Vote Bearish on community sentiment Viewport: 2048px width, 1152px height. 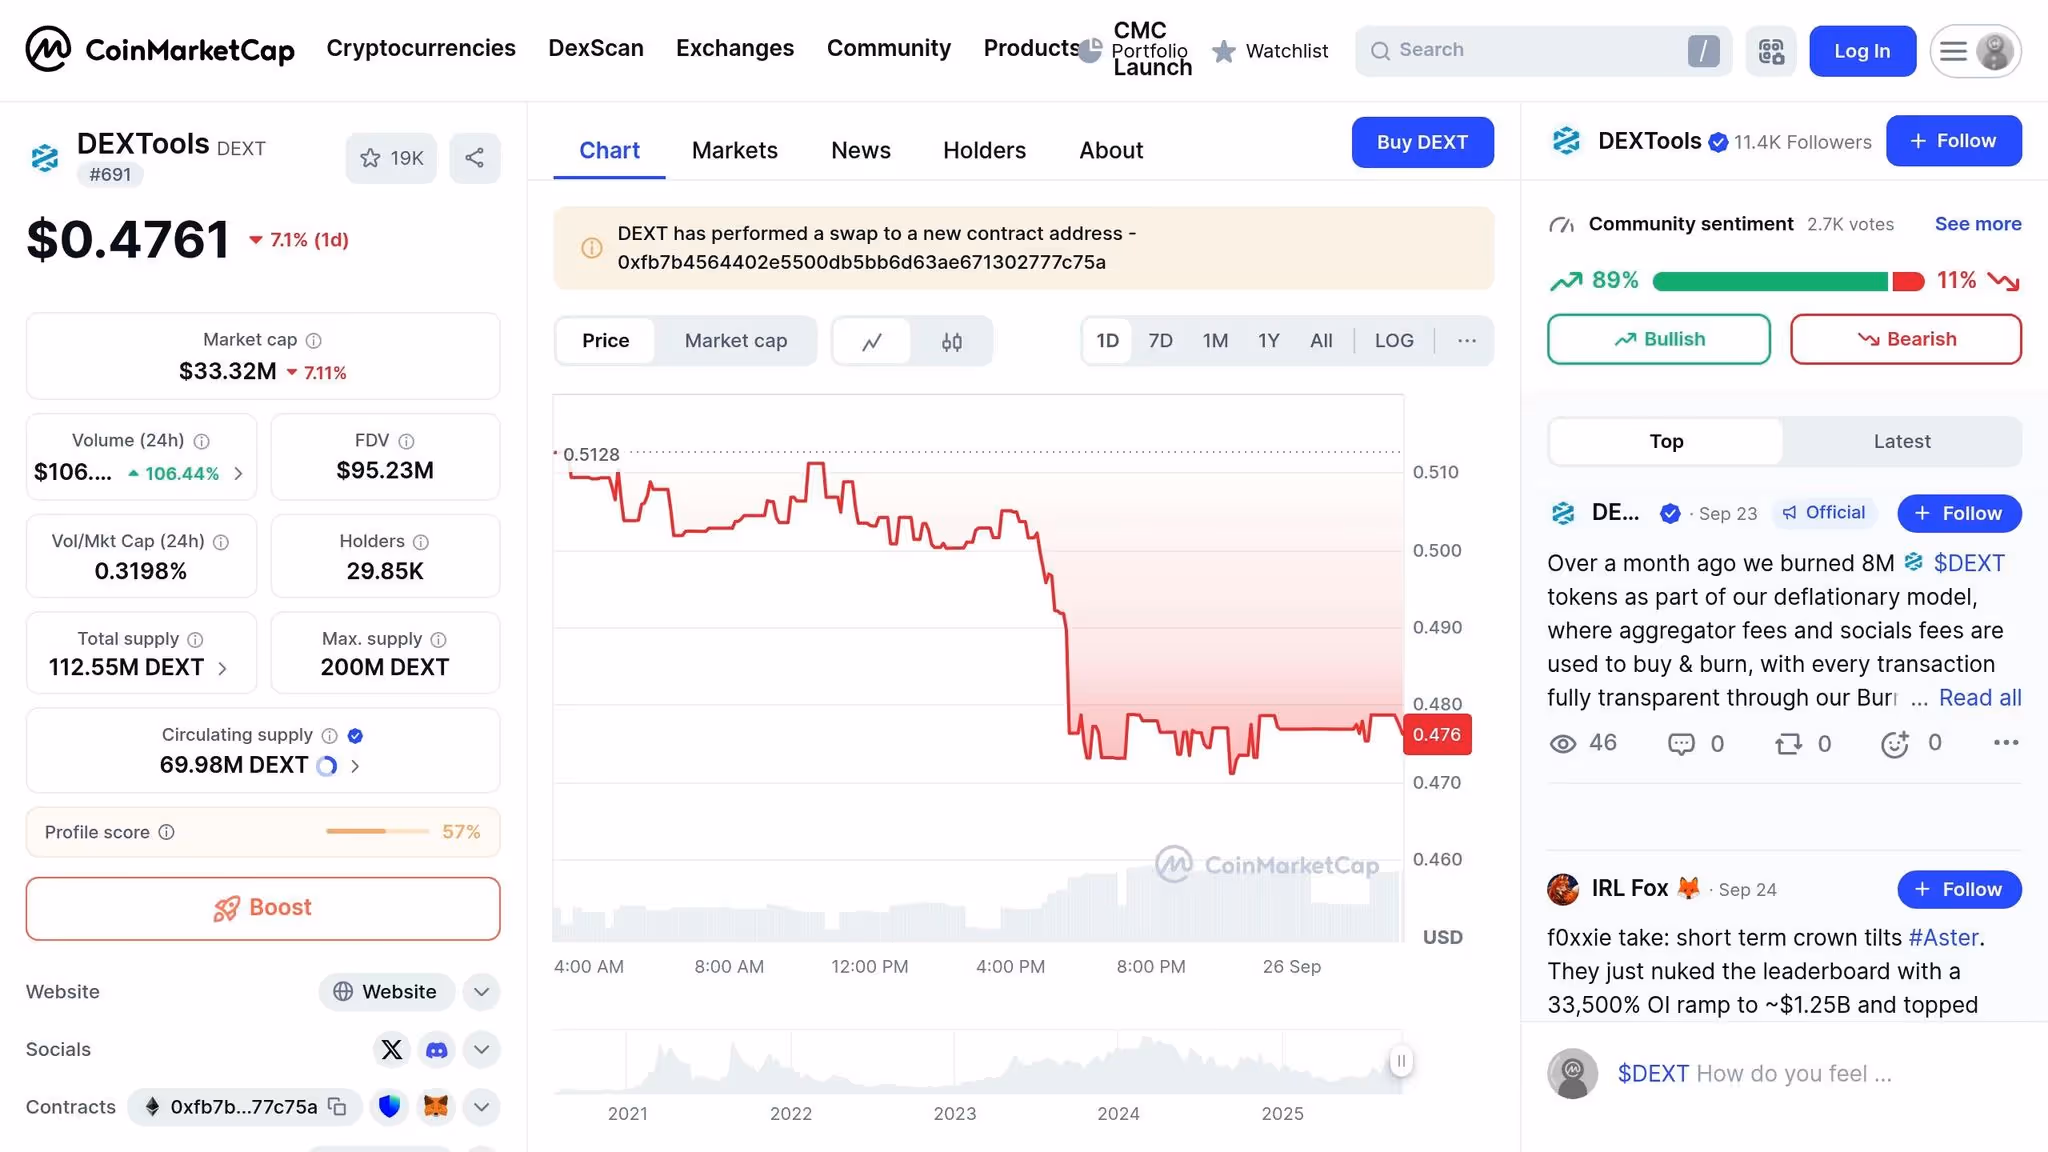pyautogui.click(x=1905, y=338)
